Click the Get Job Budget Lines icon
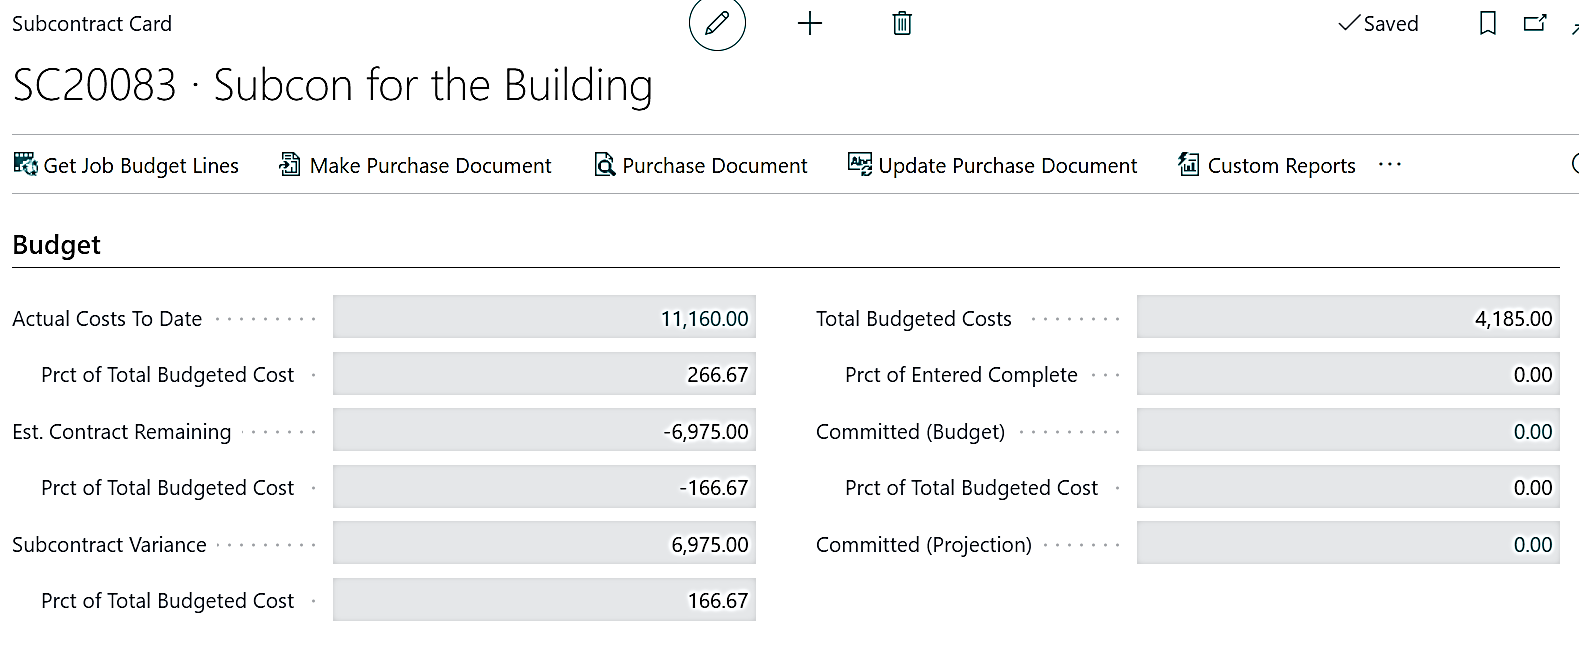 (x=25, y=165)
